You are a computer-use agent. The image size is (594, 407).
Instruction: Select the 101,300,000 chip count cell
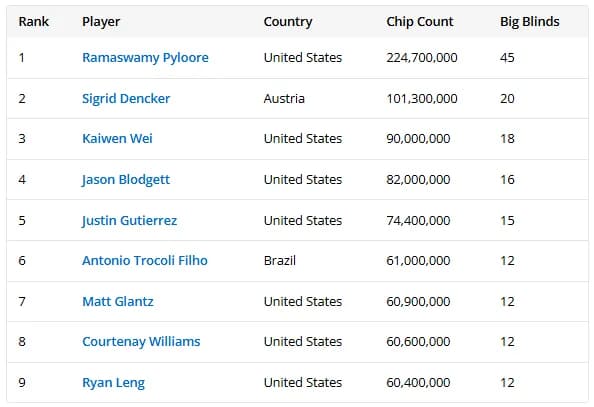click(422, 99)
